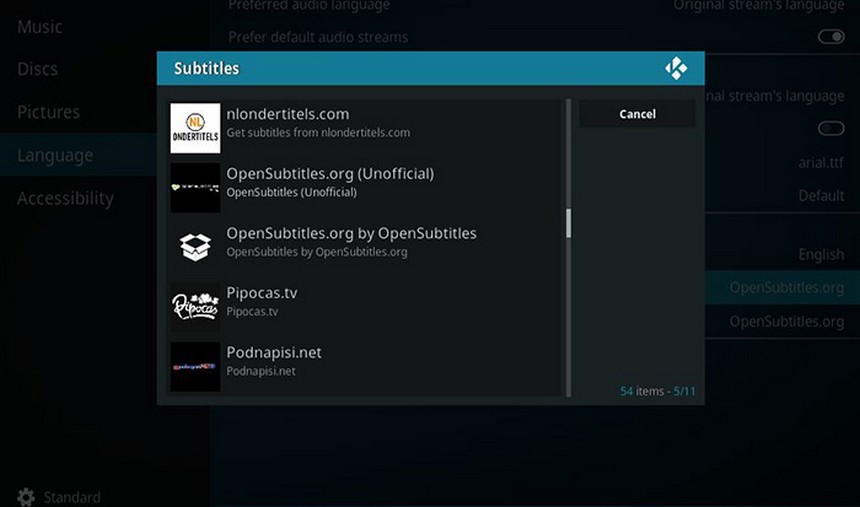860x507 pixels.
Task: Click the Pipocas logo icon
Action: coord(195,307)
